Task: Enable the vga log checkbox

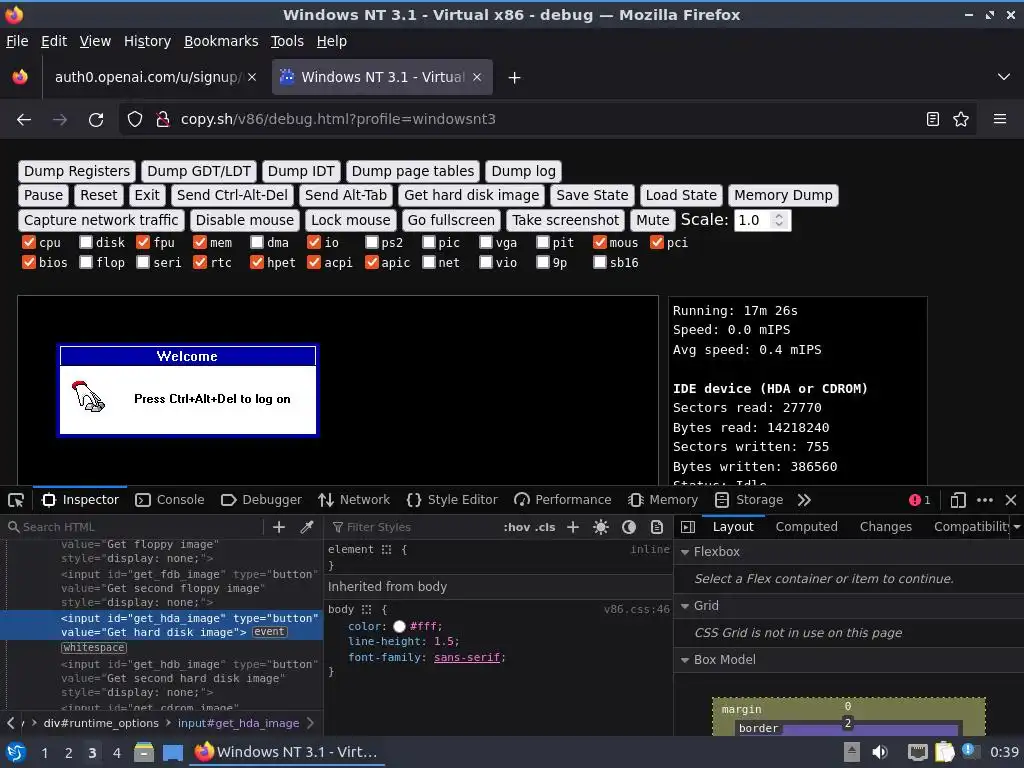Action: coord(486,243)
